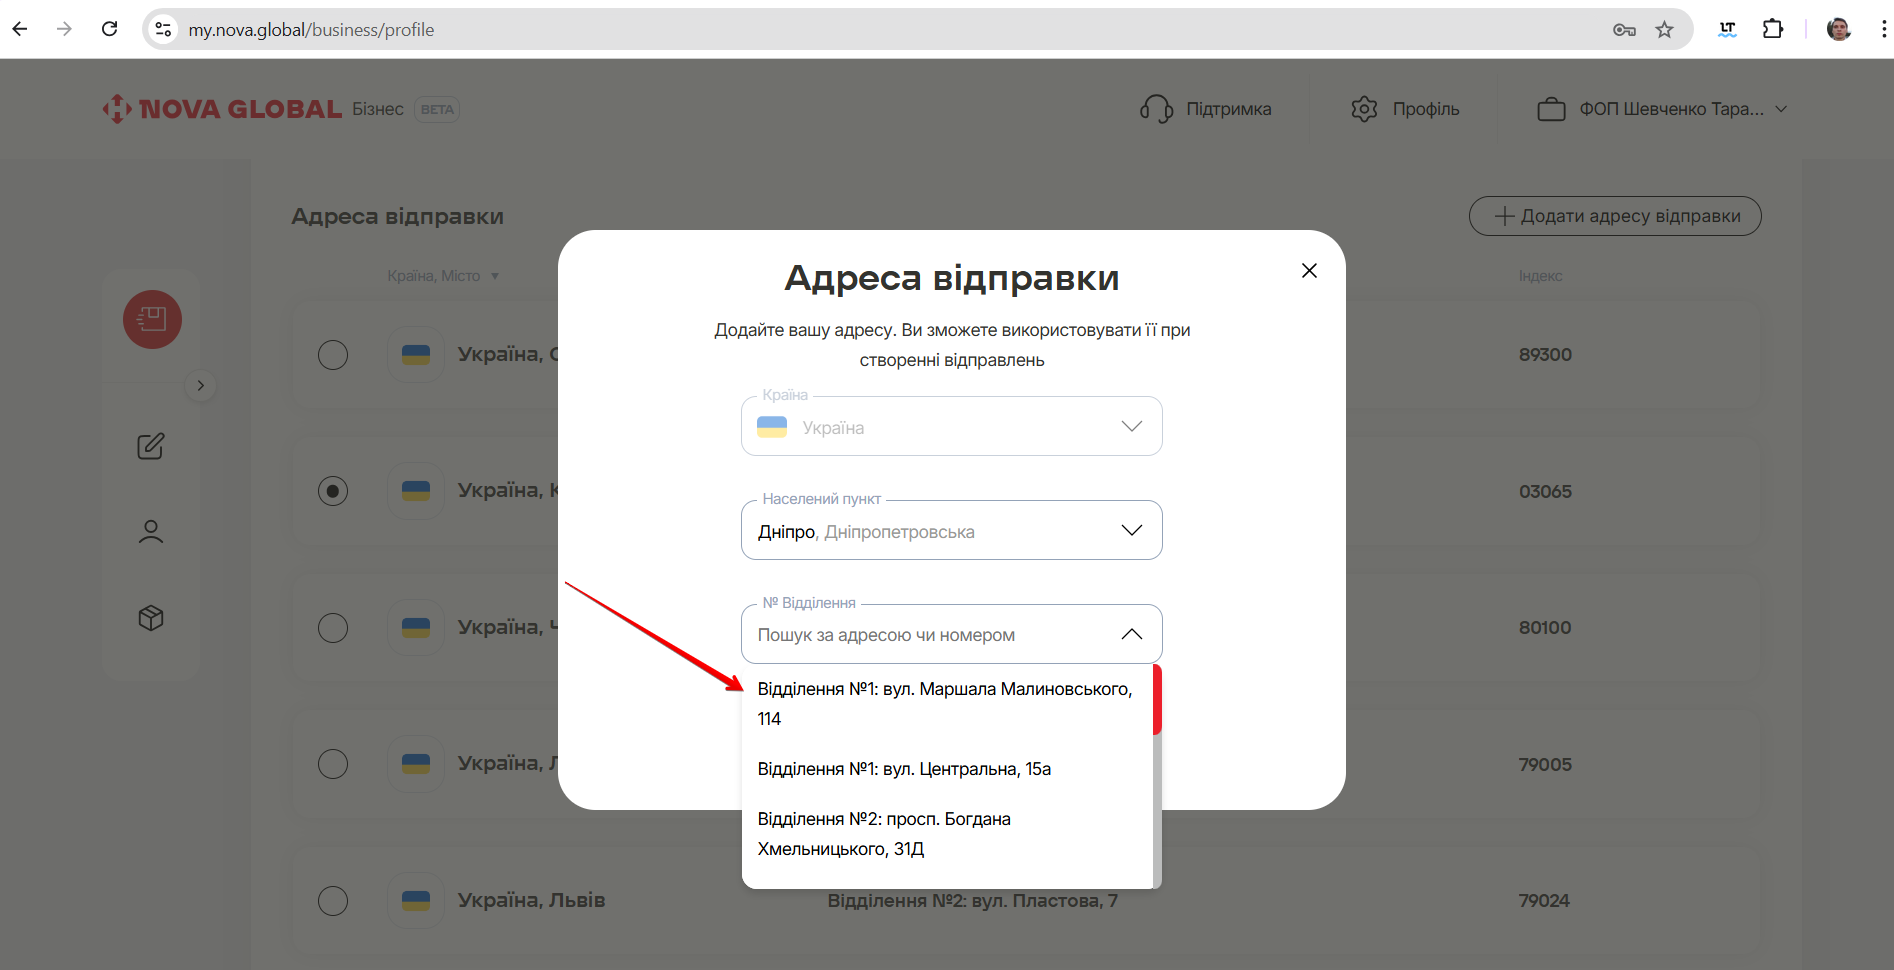Open the edit pencil icon in sidebar

[151, 446]
